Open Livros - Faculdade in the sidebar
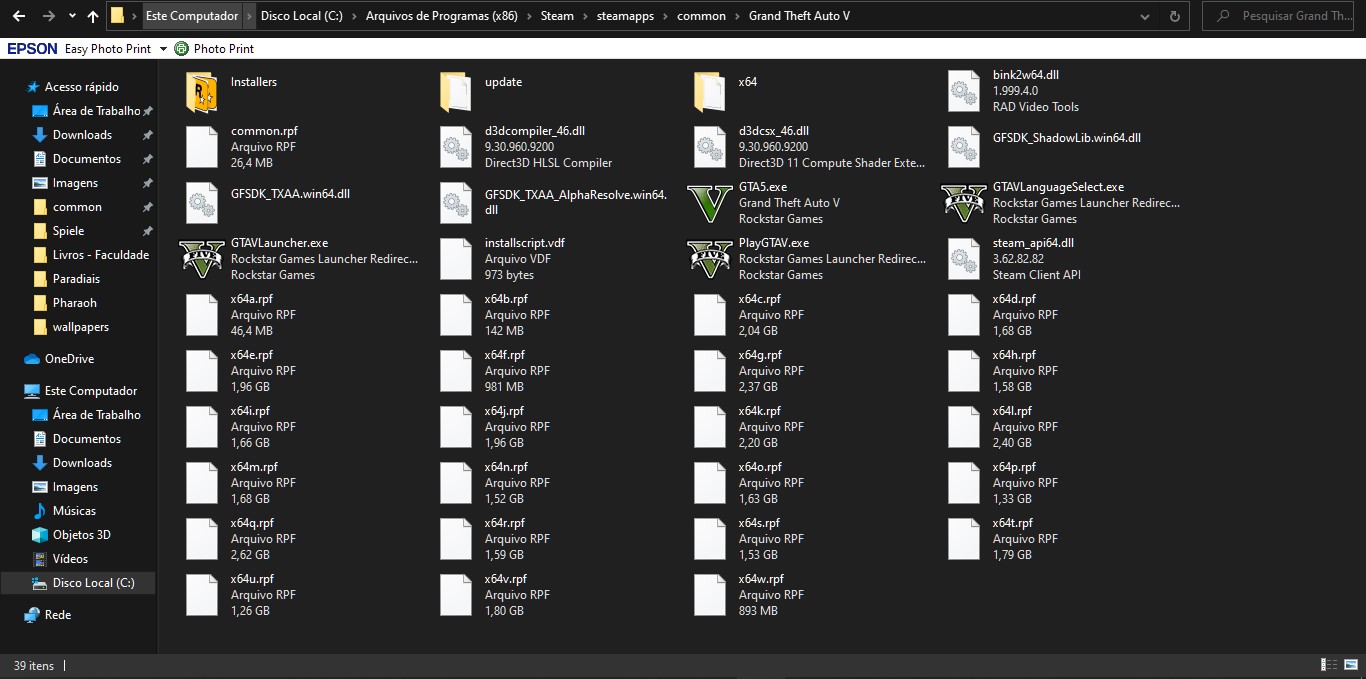 100,255
